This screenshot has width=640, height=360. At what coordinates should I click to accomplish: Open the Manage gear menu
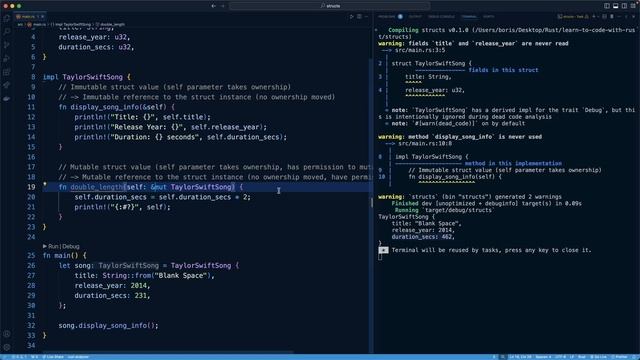(x=7, y=347)
